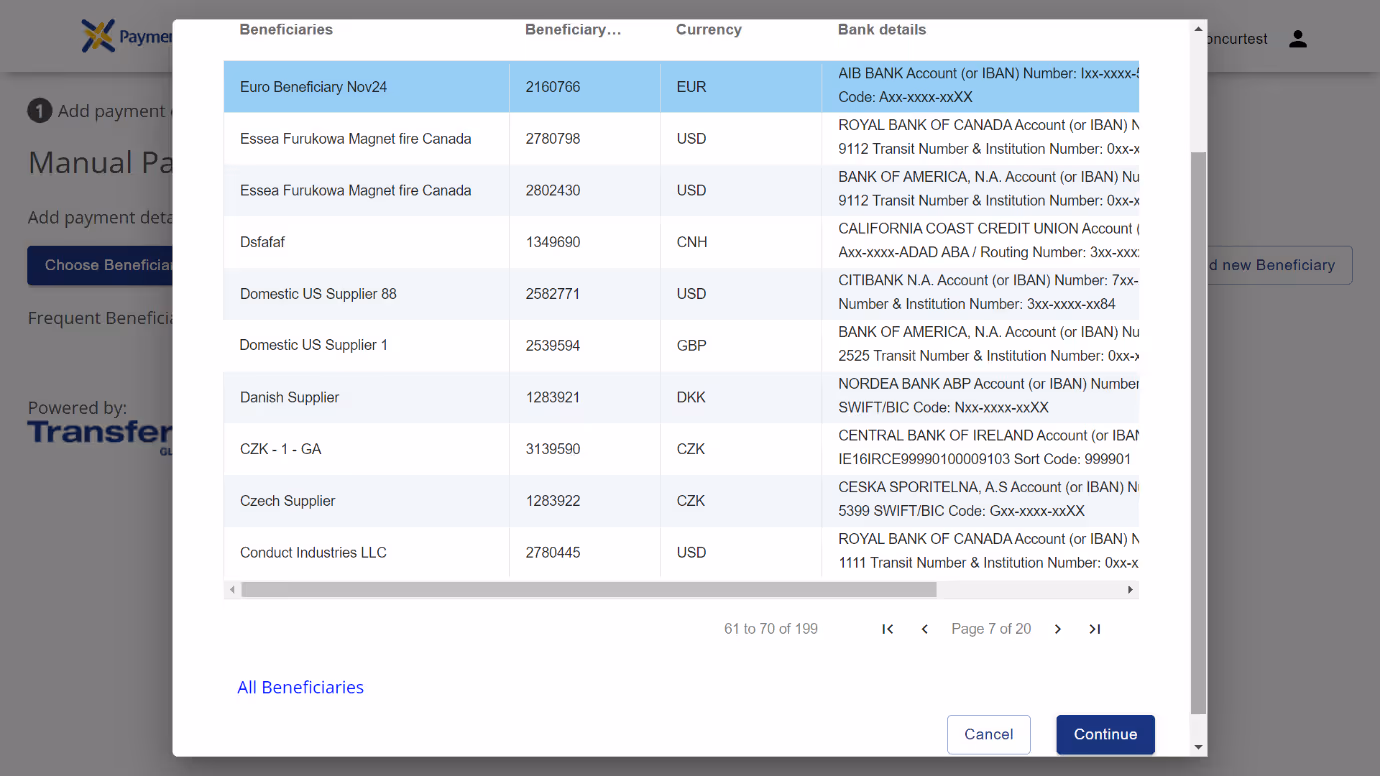Select Domestic US Supplier 1
This screenshot has height=776, width=1380.
pos(681,345)
